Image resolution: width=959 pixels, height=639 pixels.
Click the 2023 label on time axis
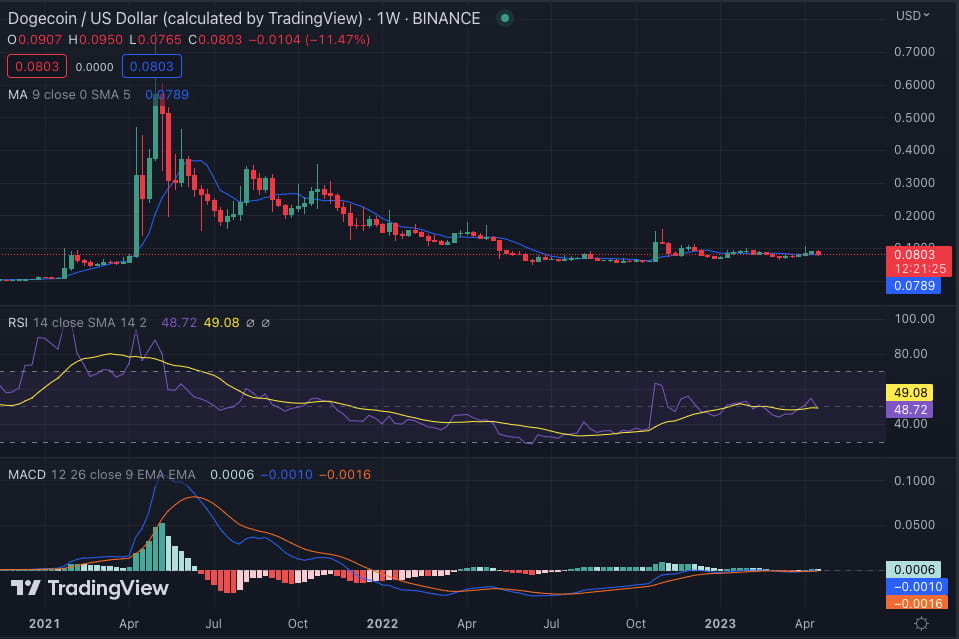click(x=720, y=624)
